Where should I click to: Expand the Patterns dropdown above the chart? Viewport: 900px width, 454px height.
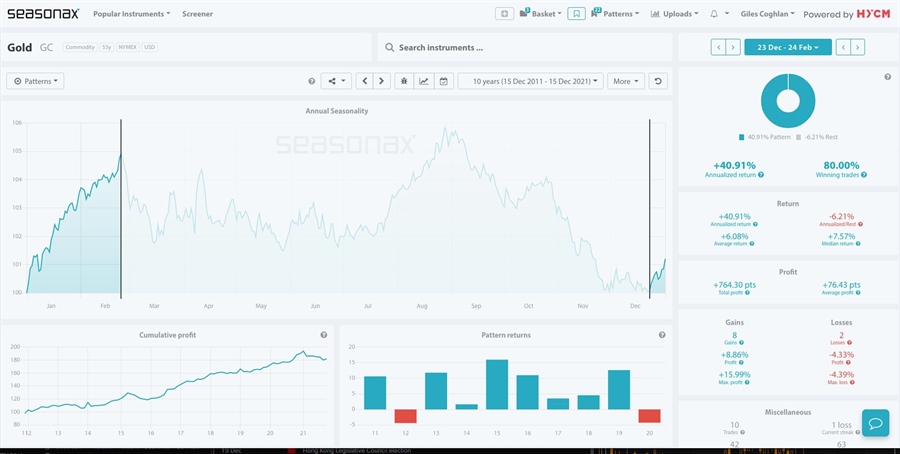point(35,81)
